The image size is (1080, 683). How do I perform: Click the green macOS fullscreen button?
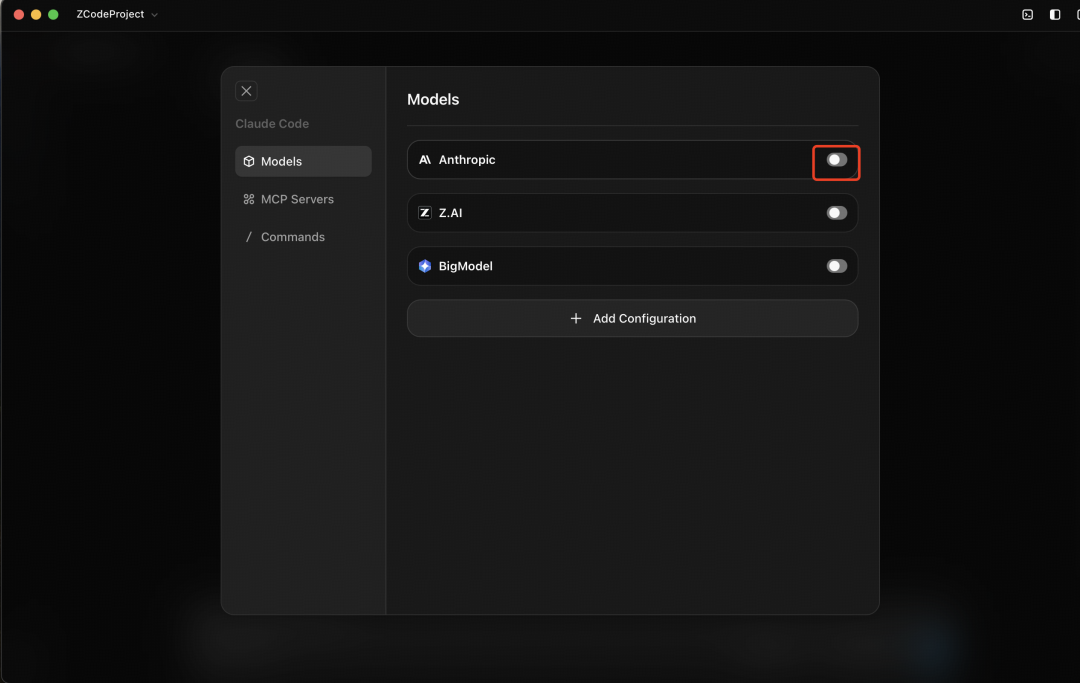coord(53,14)
